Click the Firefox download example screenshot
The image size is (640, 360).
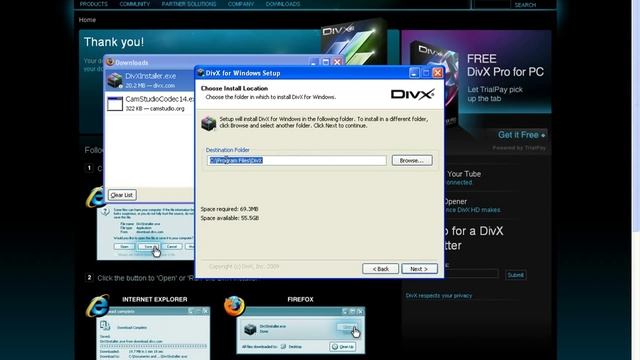point(301,331)
